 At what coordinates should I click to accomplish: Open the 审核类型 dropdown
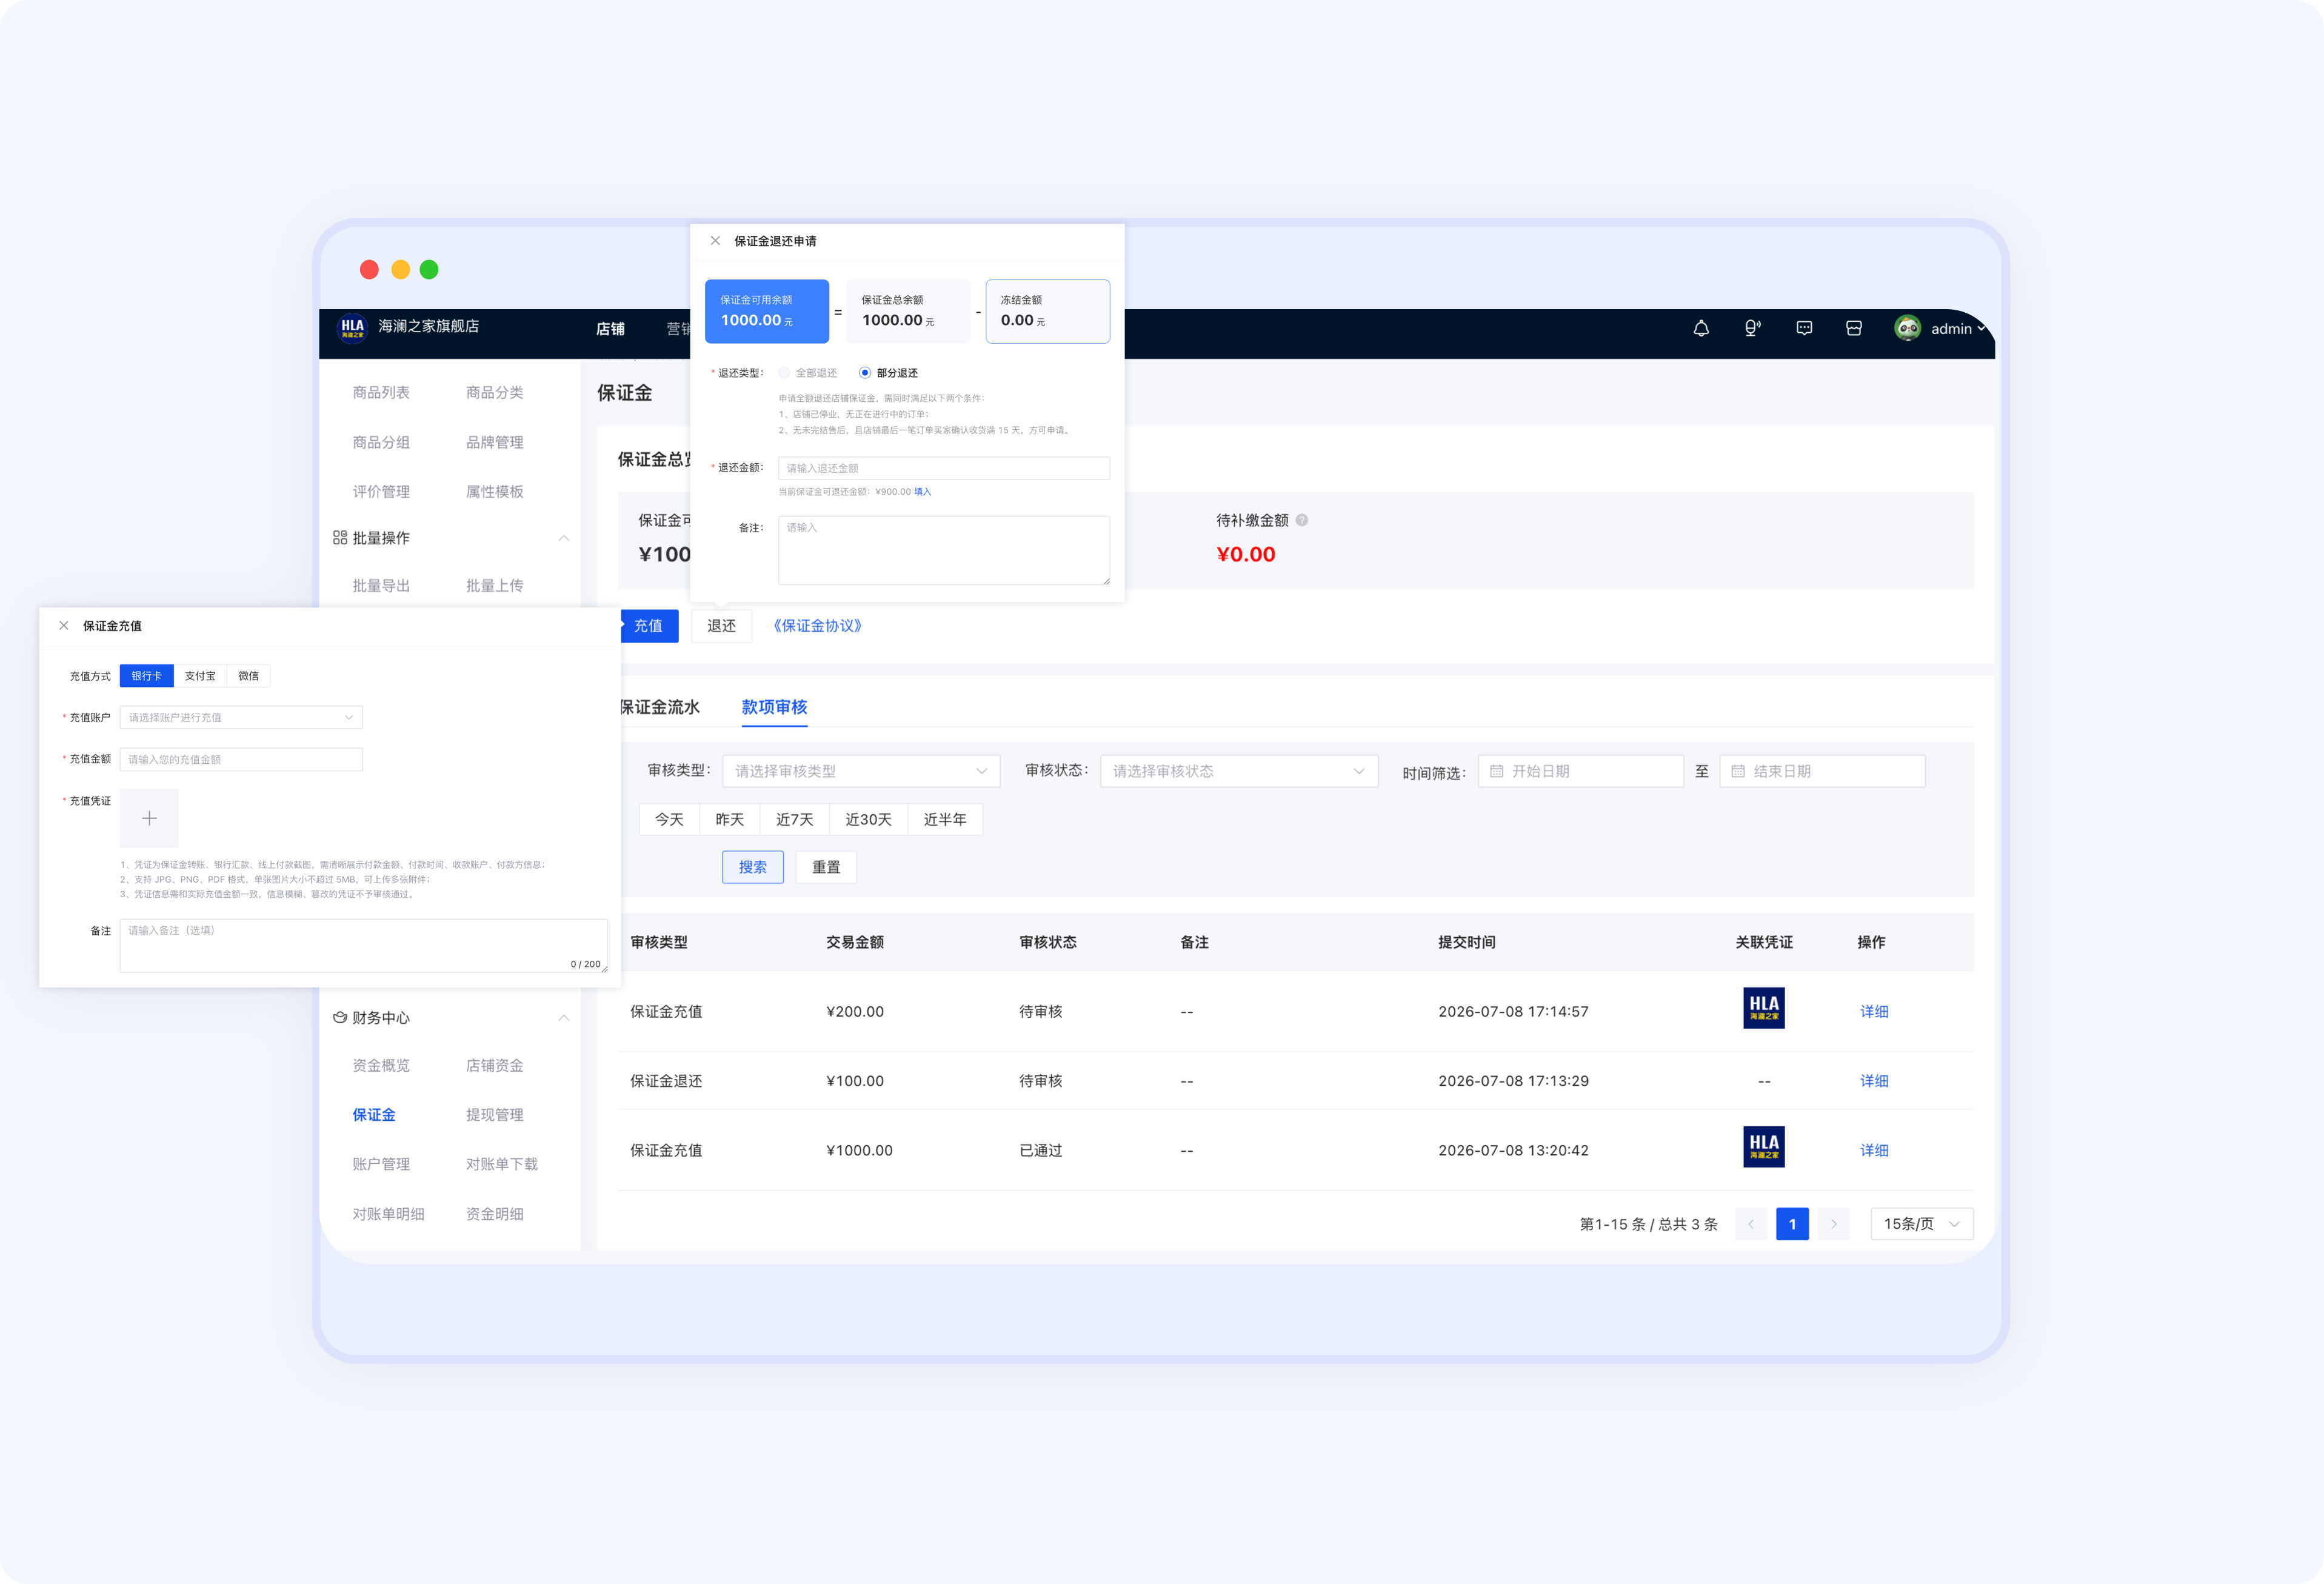point(861,771)
